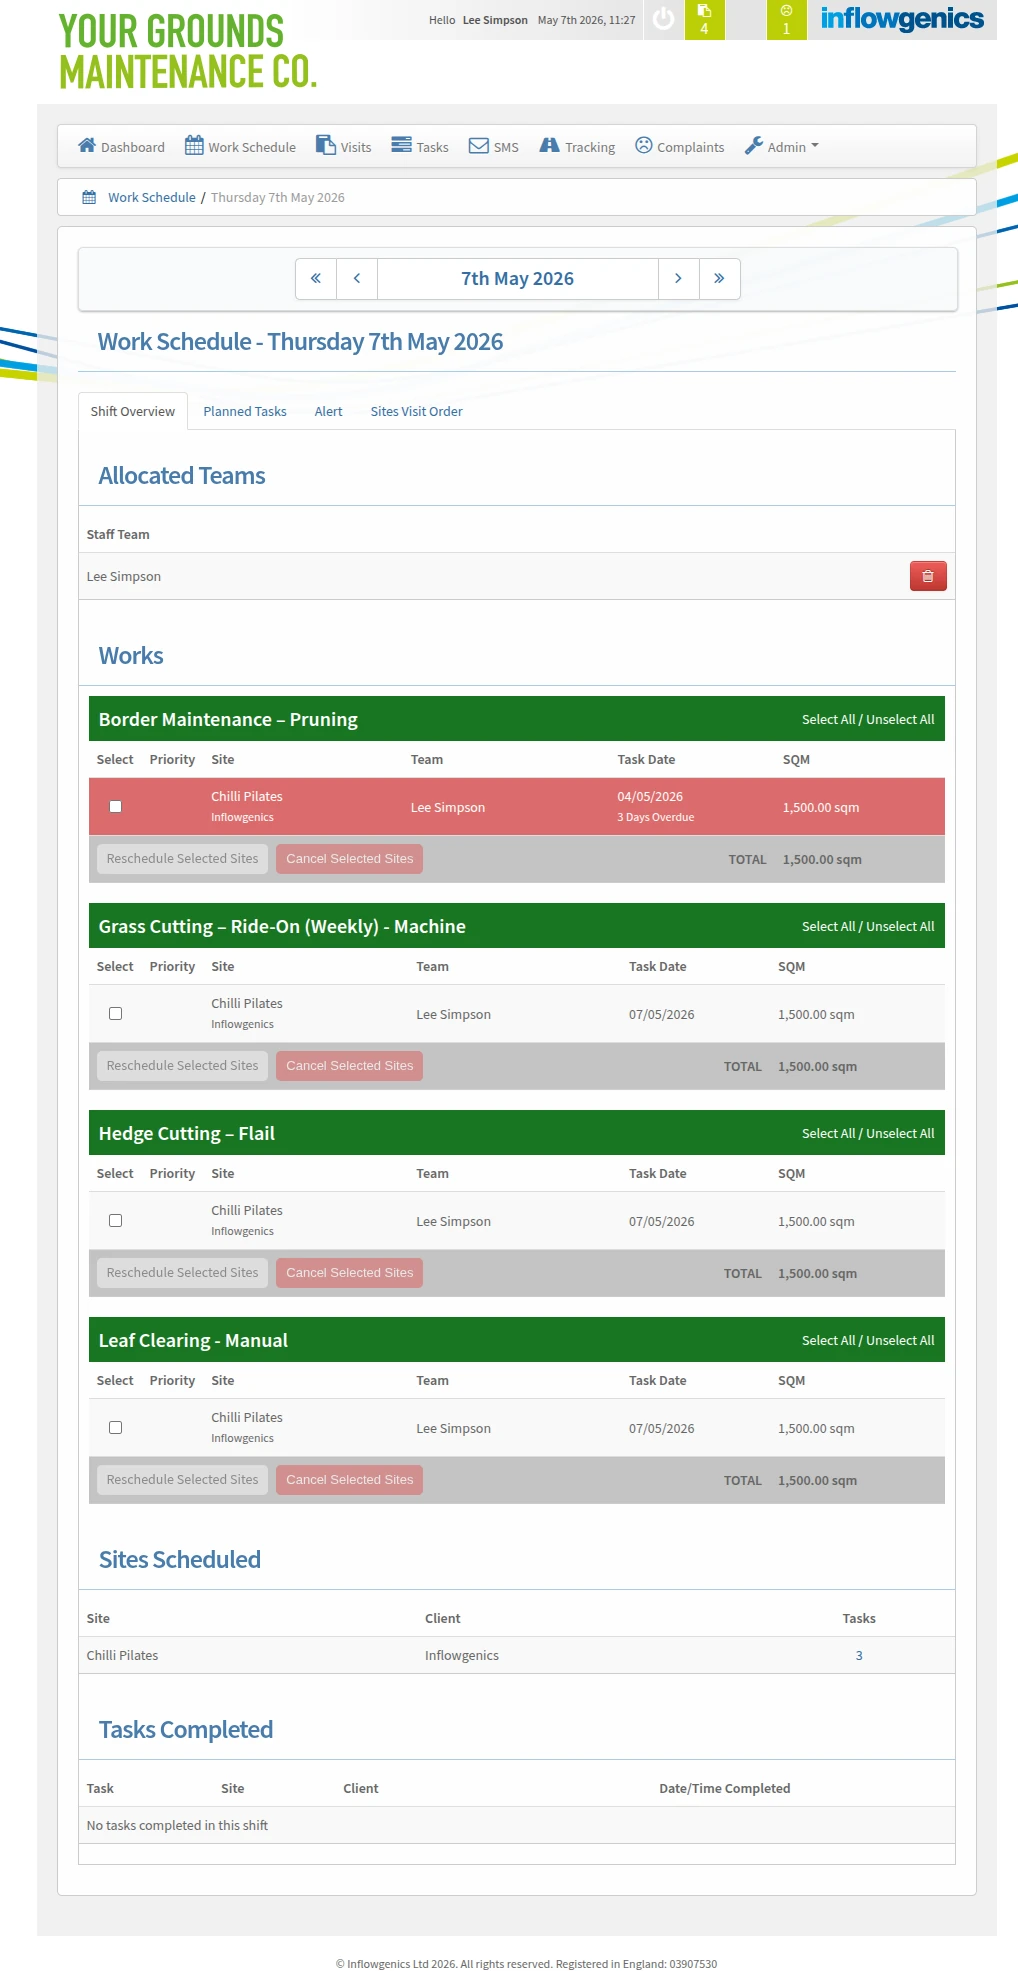Click Tasks menu item label
The image size is (1018, 1971).
point(432,147)
